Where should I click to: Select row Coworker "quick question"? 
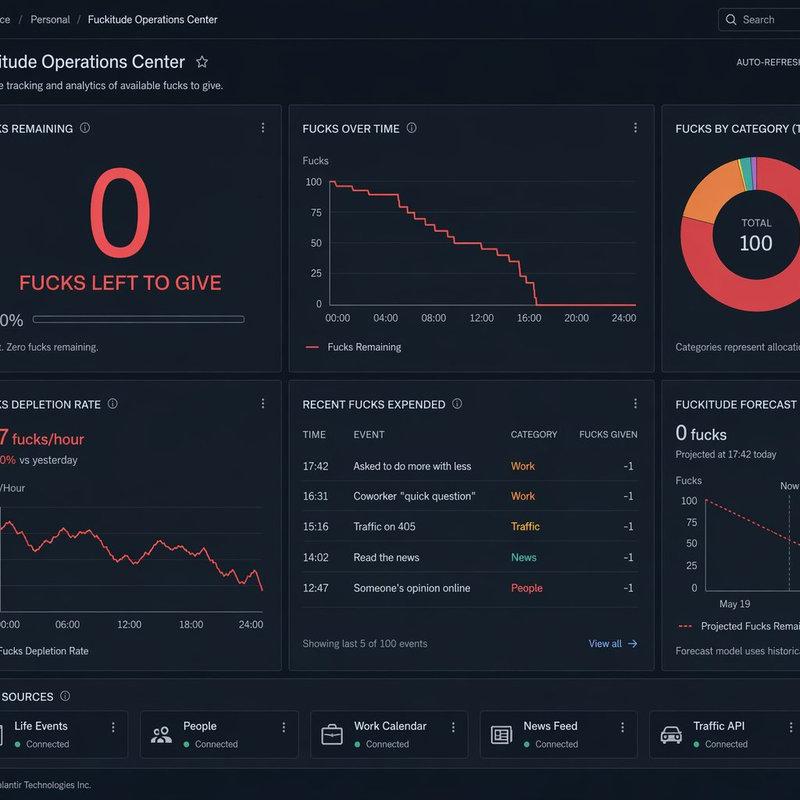[470, 496]
